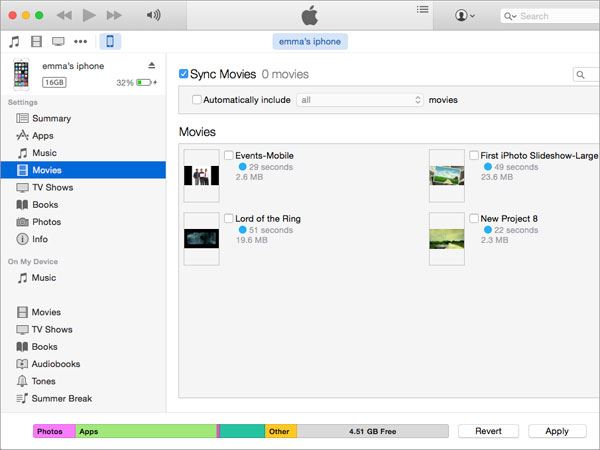Open TV Shows under On My Device
This screenshot has height=450, width=600.
pyautogui.click(x=83, y=329)
